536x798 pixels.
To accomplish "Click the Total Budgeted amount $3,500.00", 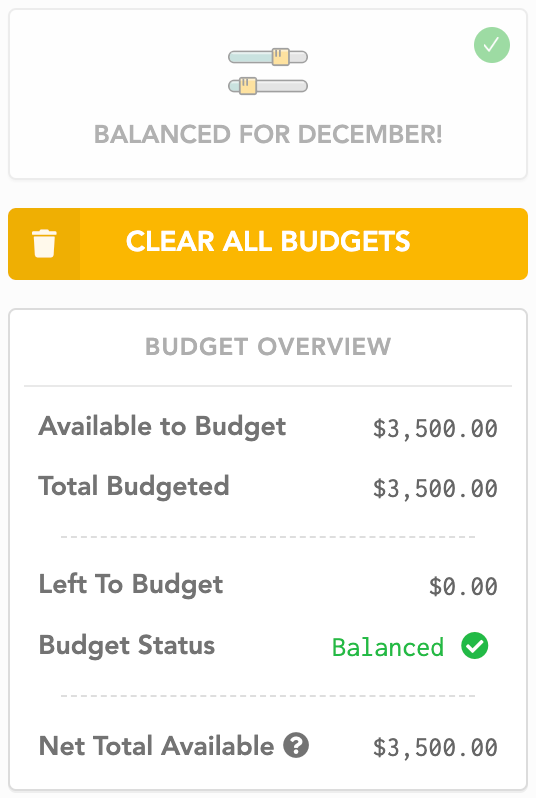I will 435,489.
